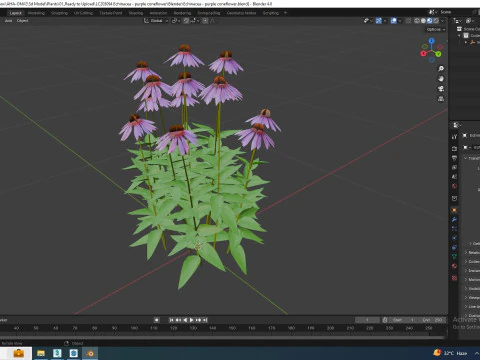This screenshot has width=480, height=360.
Task: Open the Object menu in viewport header
Action: (x=22, y=21)
